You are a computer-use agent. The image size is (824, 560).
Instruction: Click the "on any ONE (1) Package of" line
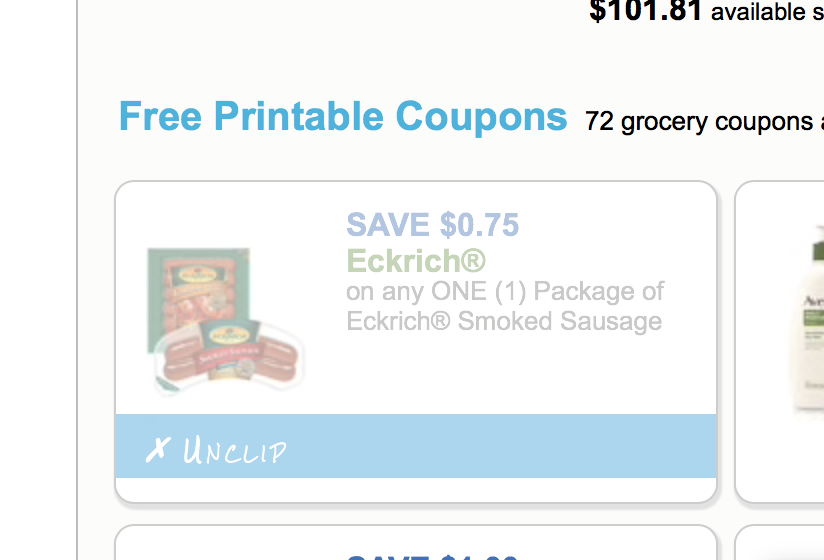point(505,292)
